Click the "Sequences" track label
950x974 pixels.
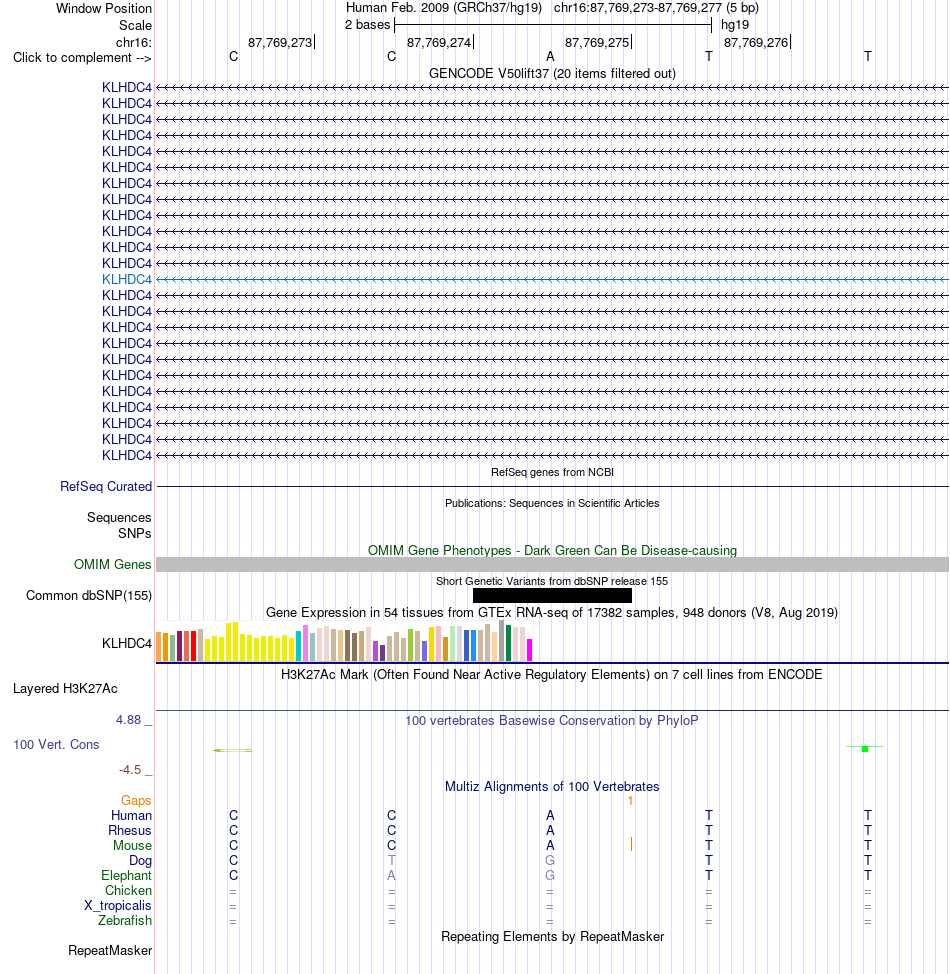[119, 517]
